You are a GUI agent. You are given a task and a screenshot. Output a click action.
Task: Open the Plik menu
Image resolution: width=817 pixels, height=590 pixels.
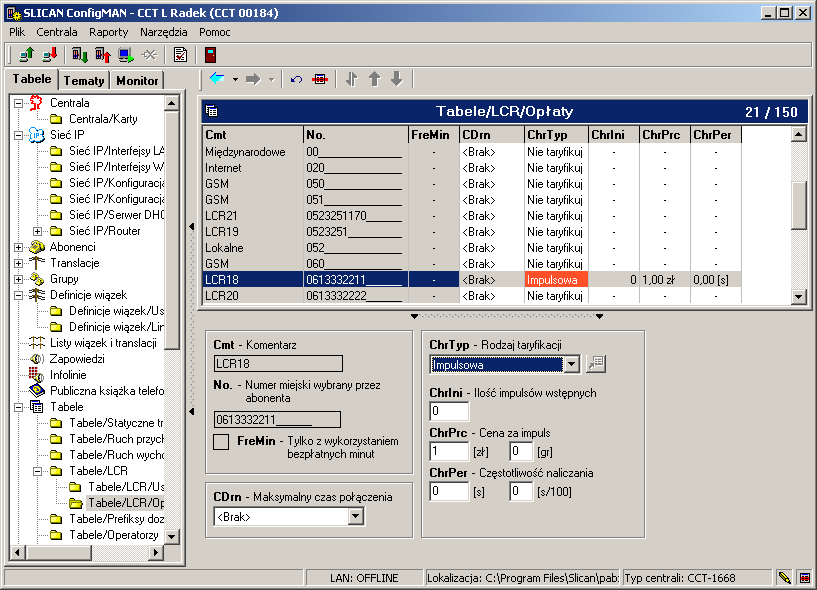tap(17, 32)
